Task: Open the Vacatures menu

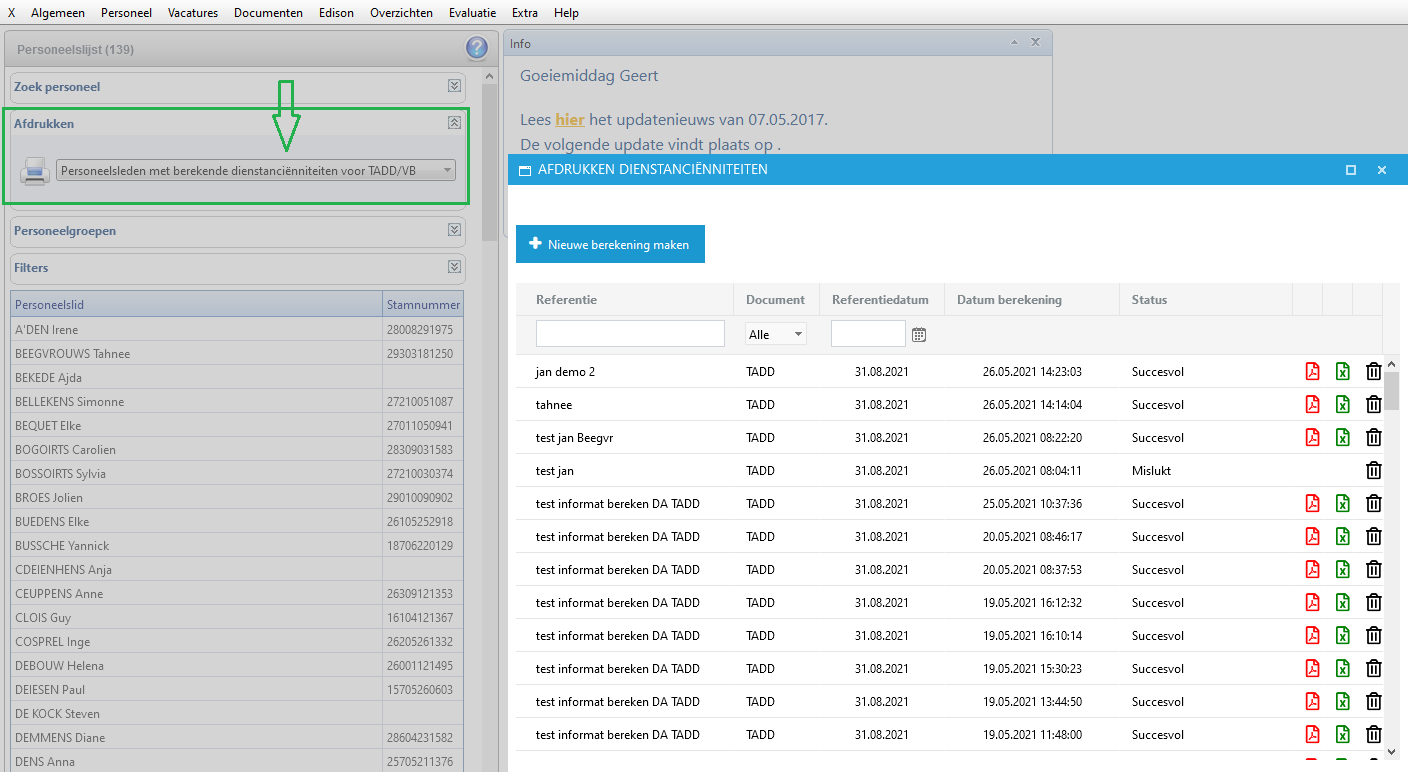Action: [193, 13]
